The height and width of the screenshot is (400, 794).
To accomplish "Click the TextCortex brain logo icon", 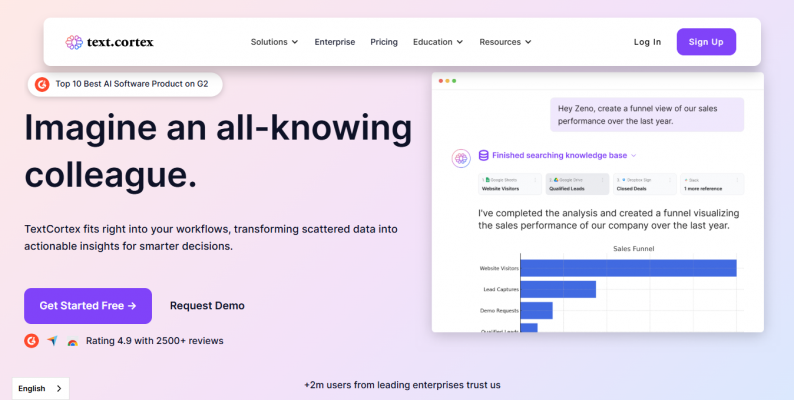I will [73, 42].
